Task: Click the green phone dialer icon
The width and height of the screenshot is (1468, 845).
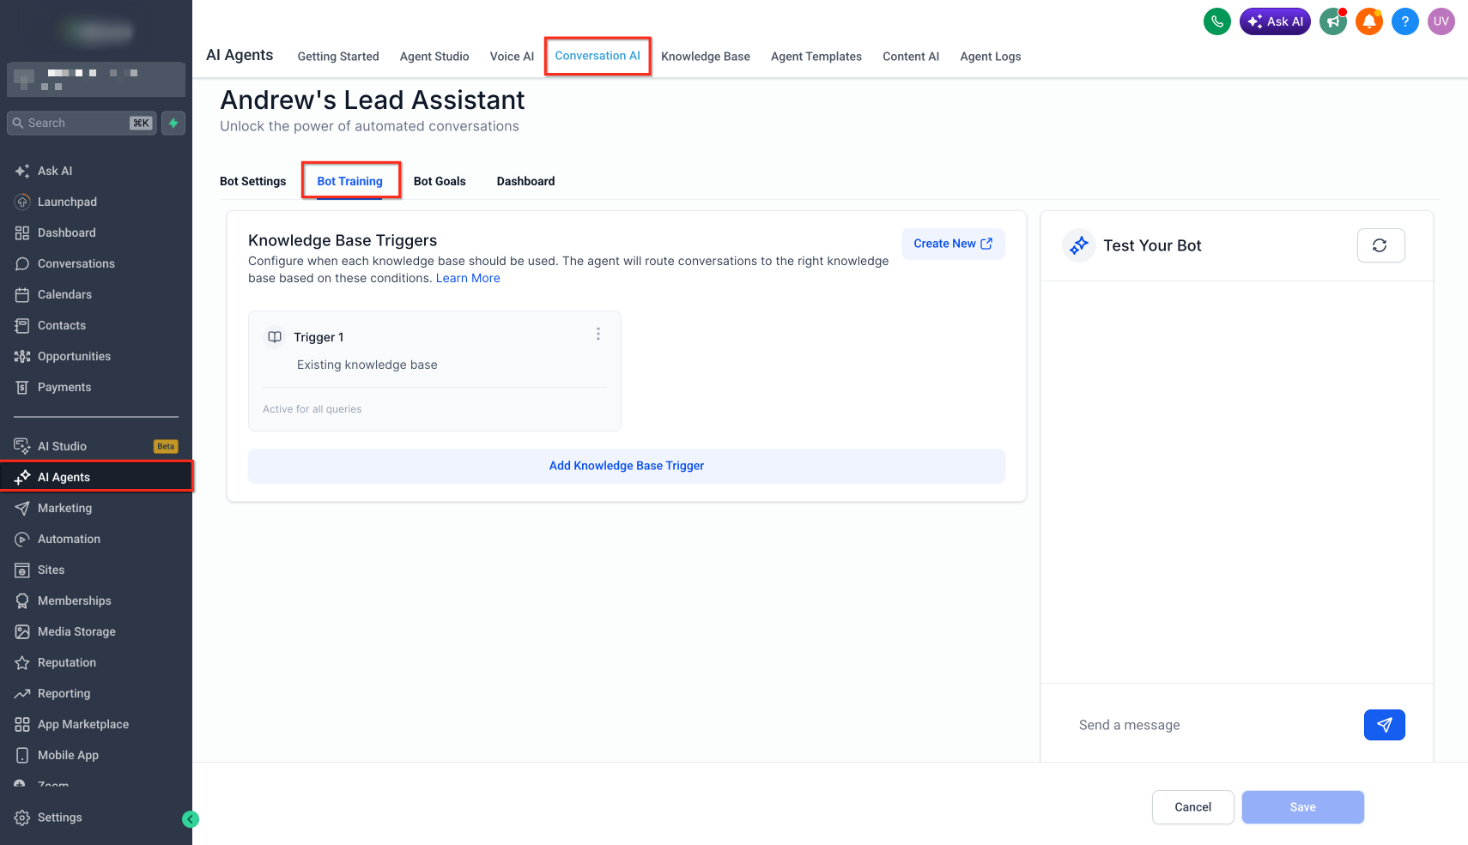Action: pyautogui.click(x=1217, y=21)
